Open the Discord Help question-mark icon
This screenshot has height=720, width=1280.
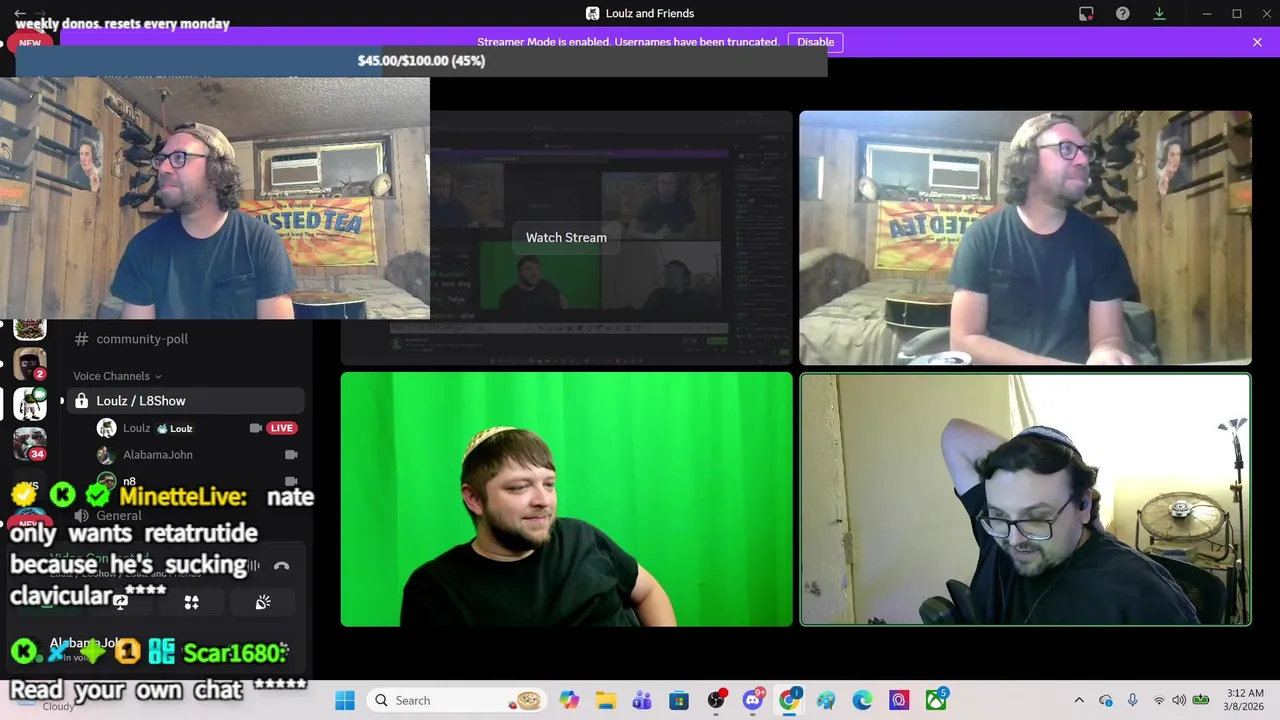click(x=1123, y=13)
